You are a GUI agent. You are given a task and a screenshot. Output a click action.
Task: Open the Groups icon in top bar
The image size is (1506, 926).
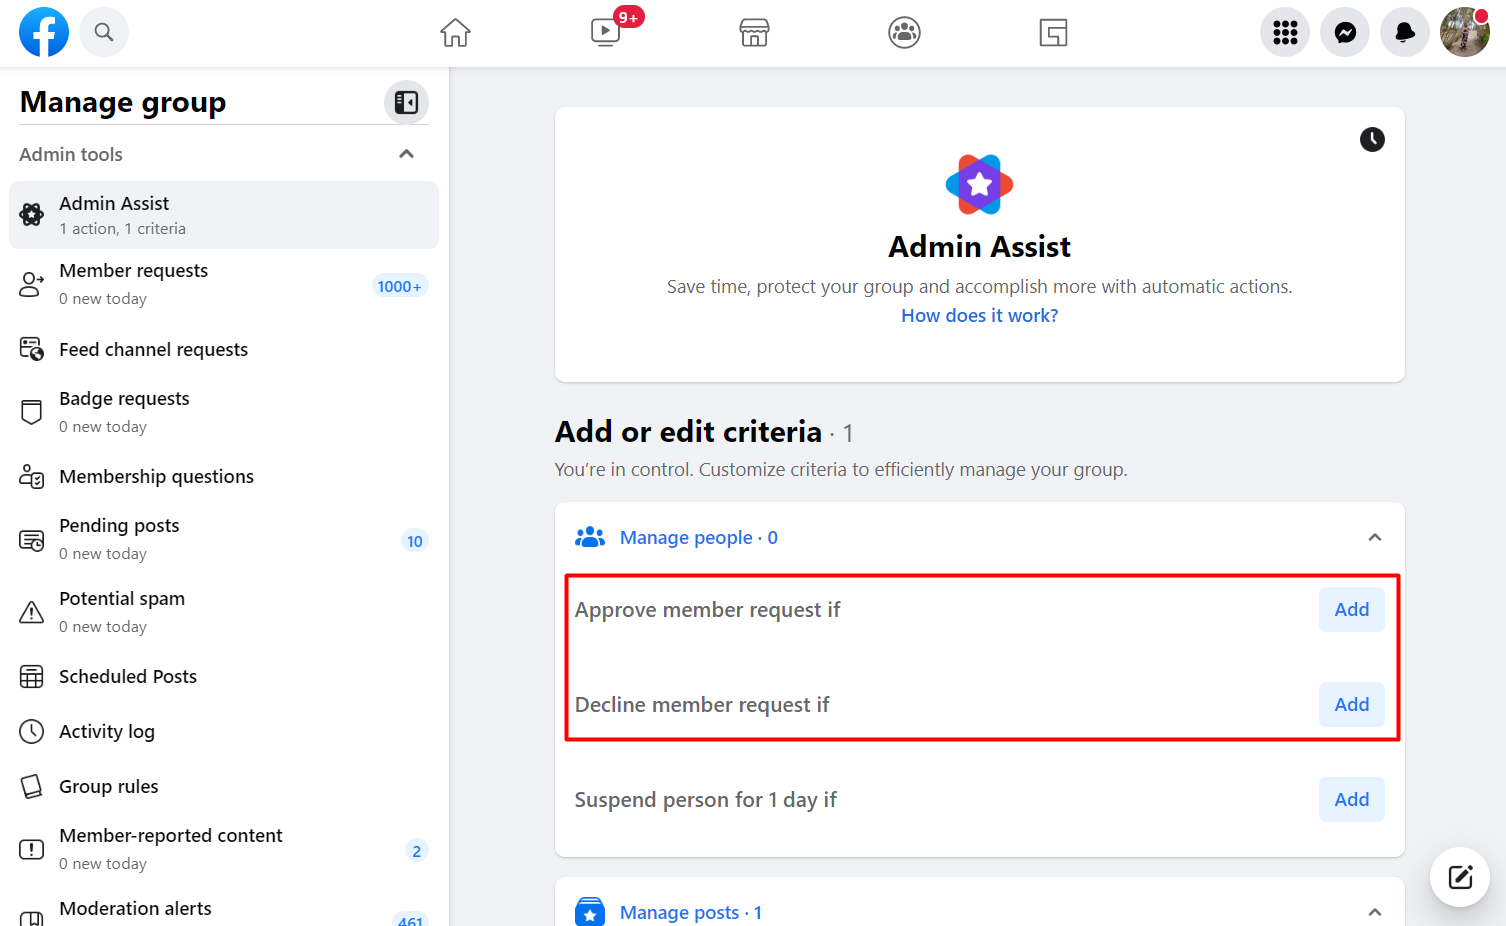[904, 32]
